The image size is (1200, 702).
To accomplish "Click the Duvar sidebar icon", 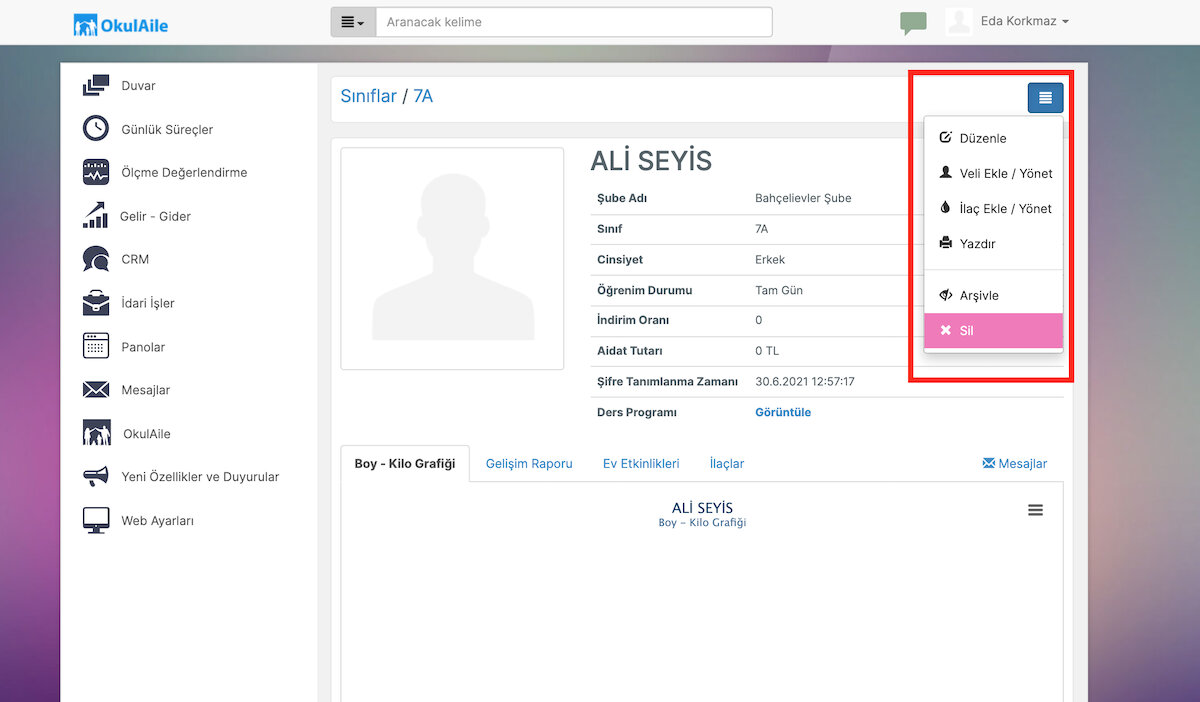I will (96, 86).
